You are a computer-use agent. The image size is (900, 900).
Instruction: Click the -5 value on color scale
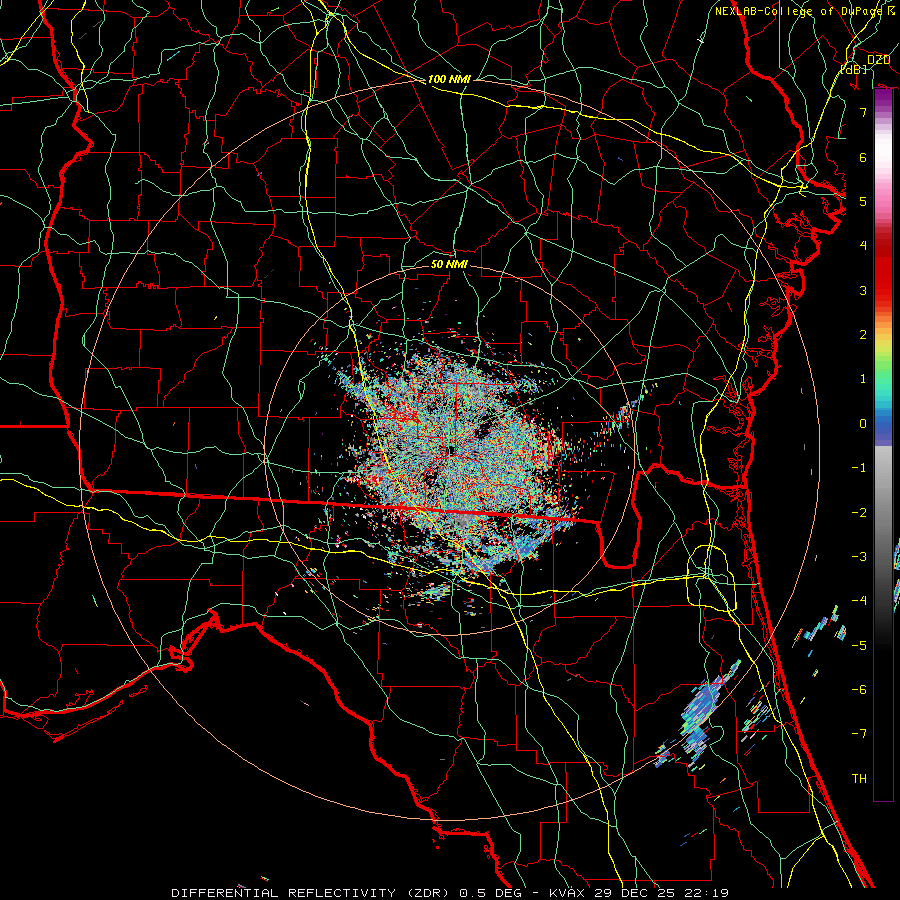point(859,646)
